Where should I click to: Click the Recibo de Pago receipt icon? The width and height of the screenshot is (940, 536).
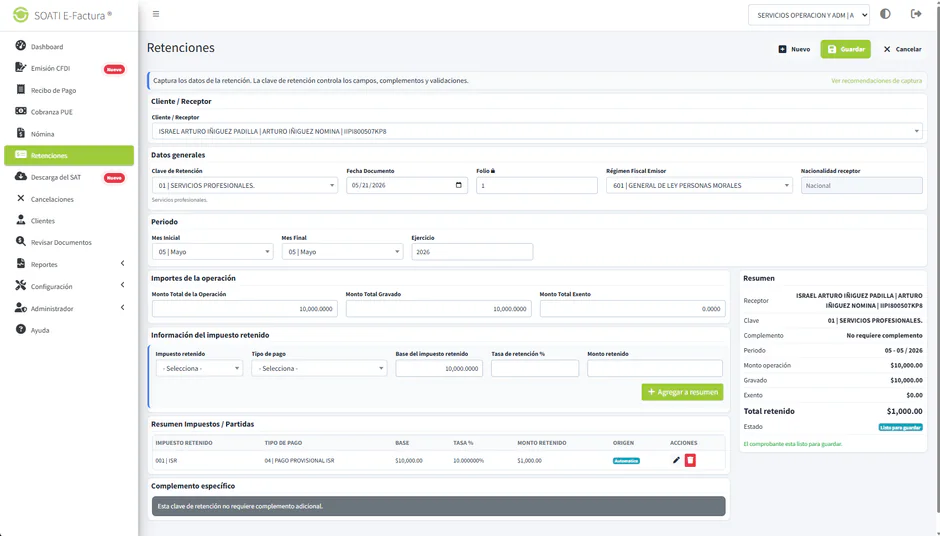tap(20, 89)
